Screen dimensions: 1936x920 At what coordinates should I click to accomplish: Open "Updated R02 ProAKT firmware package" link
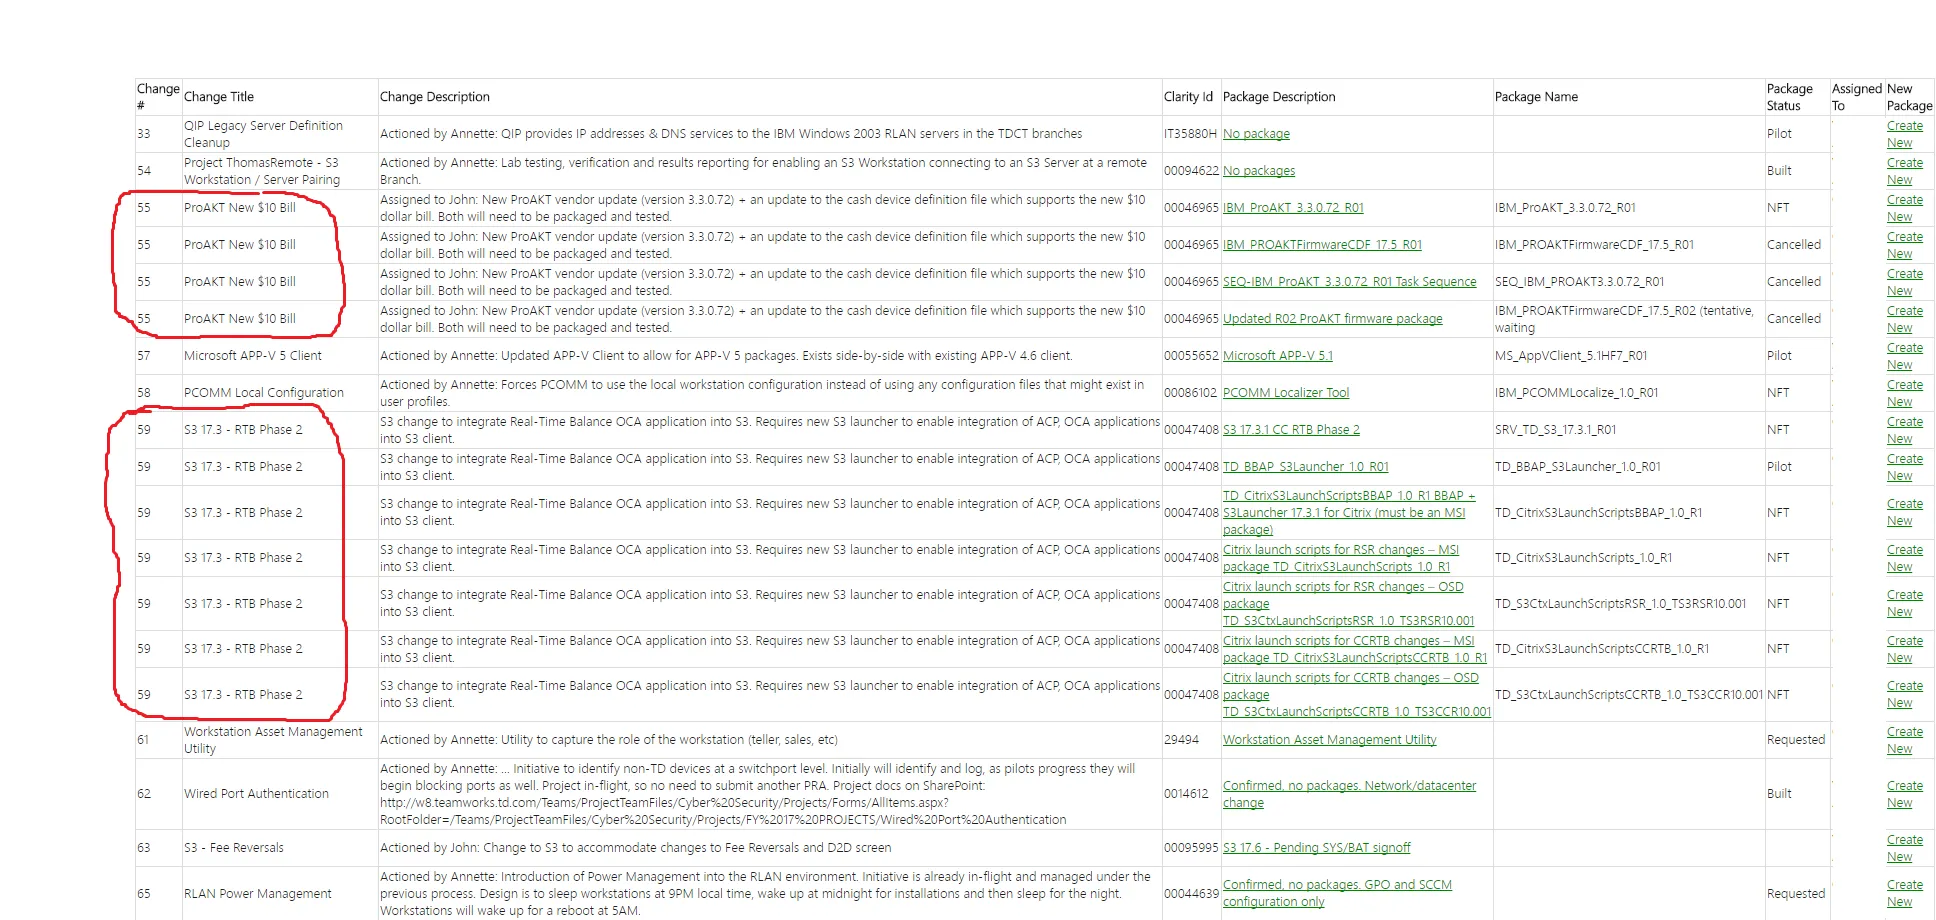tap(1332, 319)
